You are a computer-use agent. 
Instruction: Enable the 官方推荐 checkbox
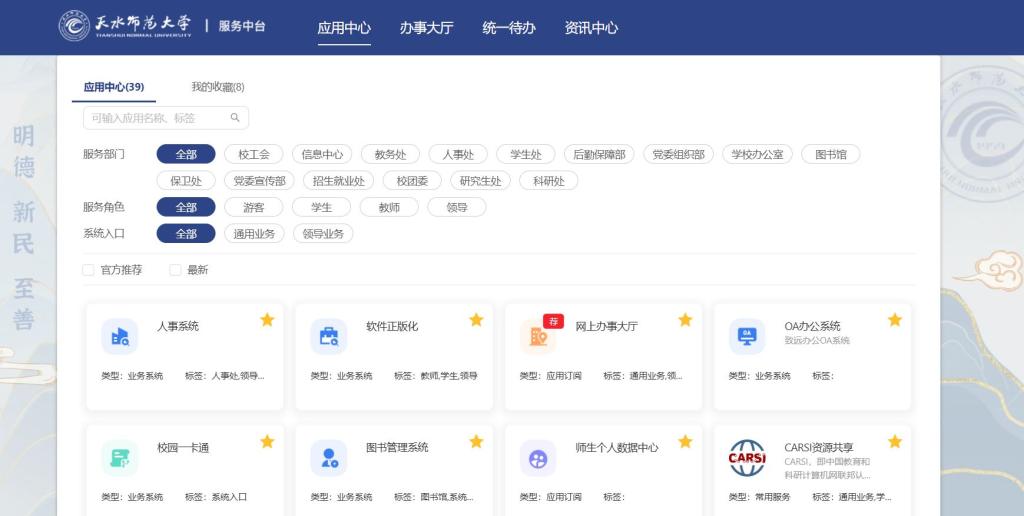[89, 270]
